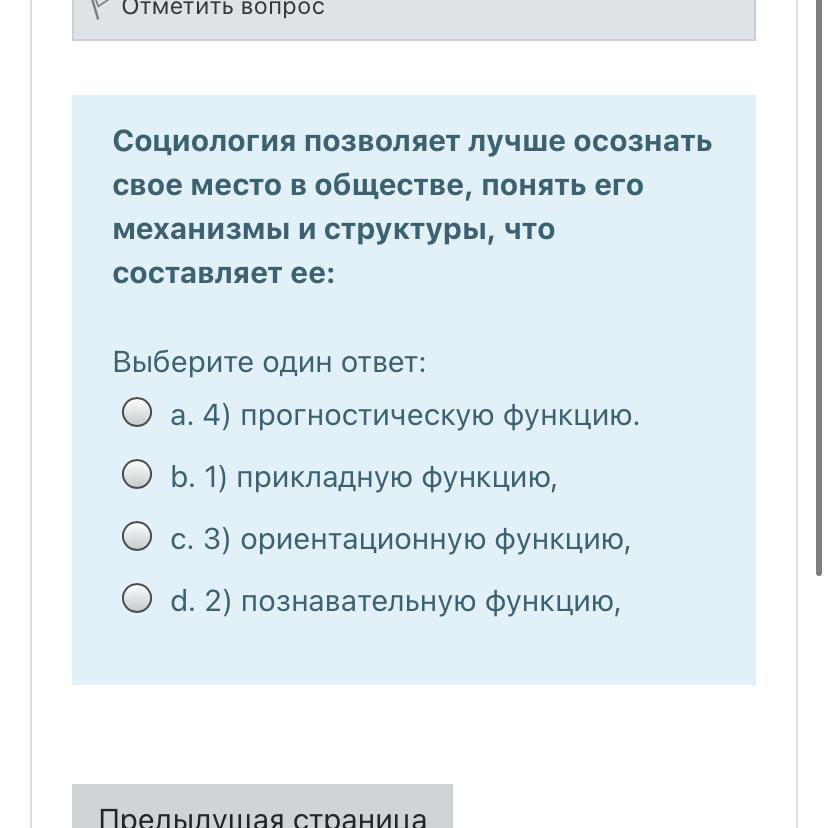Choose radio button for answer d
Screen dimensions: 828x828
point(137,598)
